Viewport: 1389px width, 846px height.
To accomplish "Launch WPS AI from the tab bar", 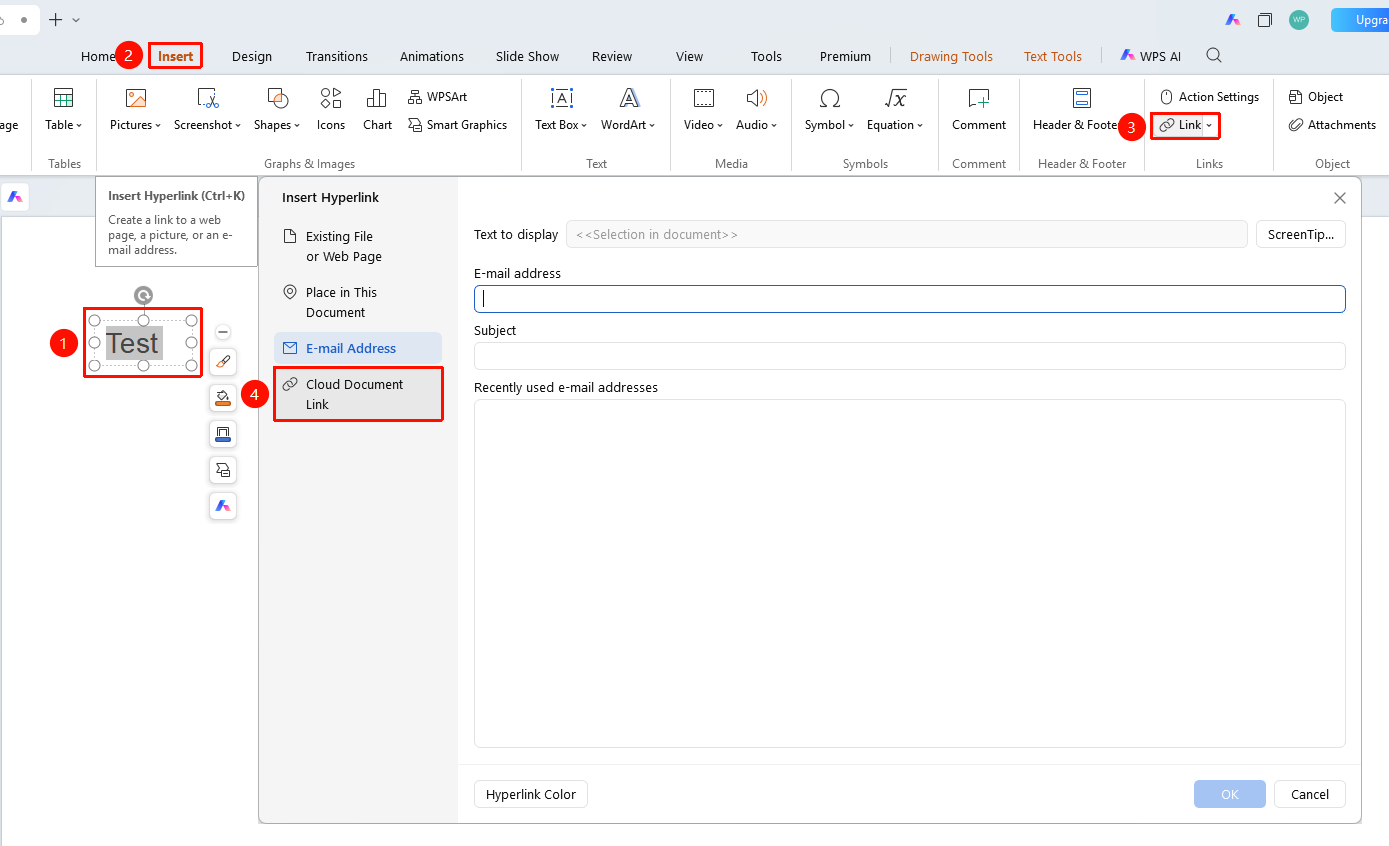I will click(1150, 56).
